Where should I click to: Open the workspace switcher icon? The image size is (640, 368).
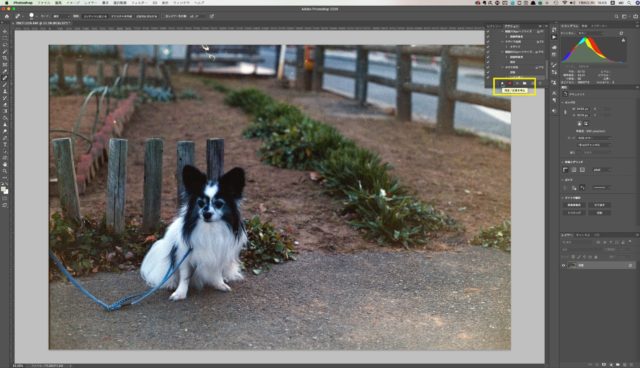pos(624,16)
